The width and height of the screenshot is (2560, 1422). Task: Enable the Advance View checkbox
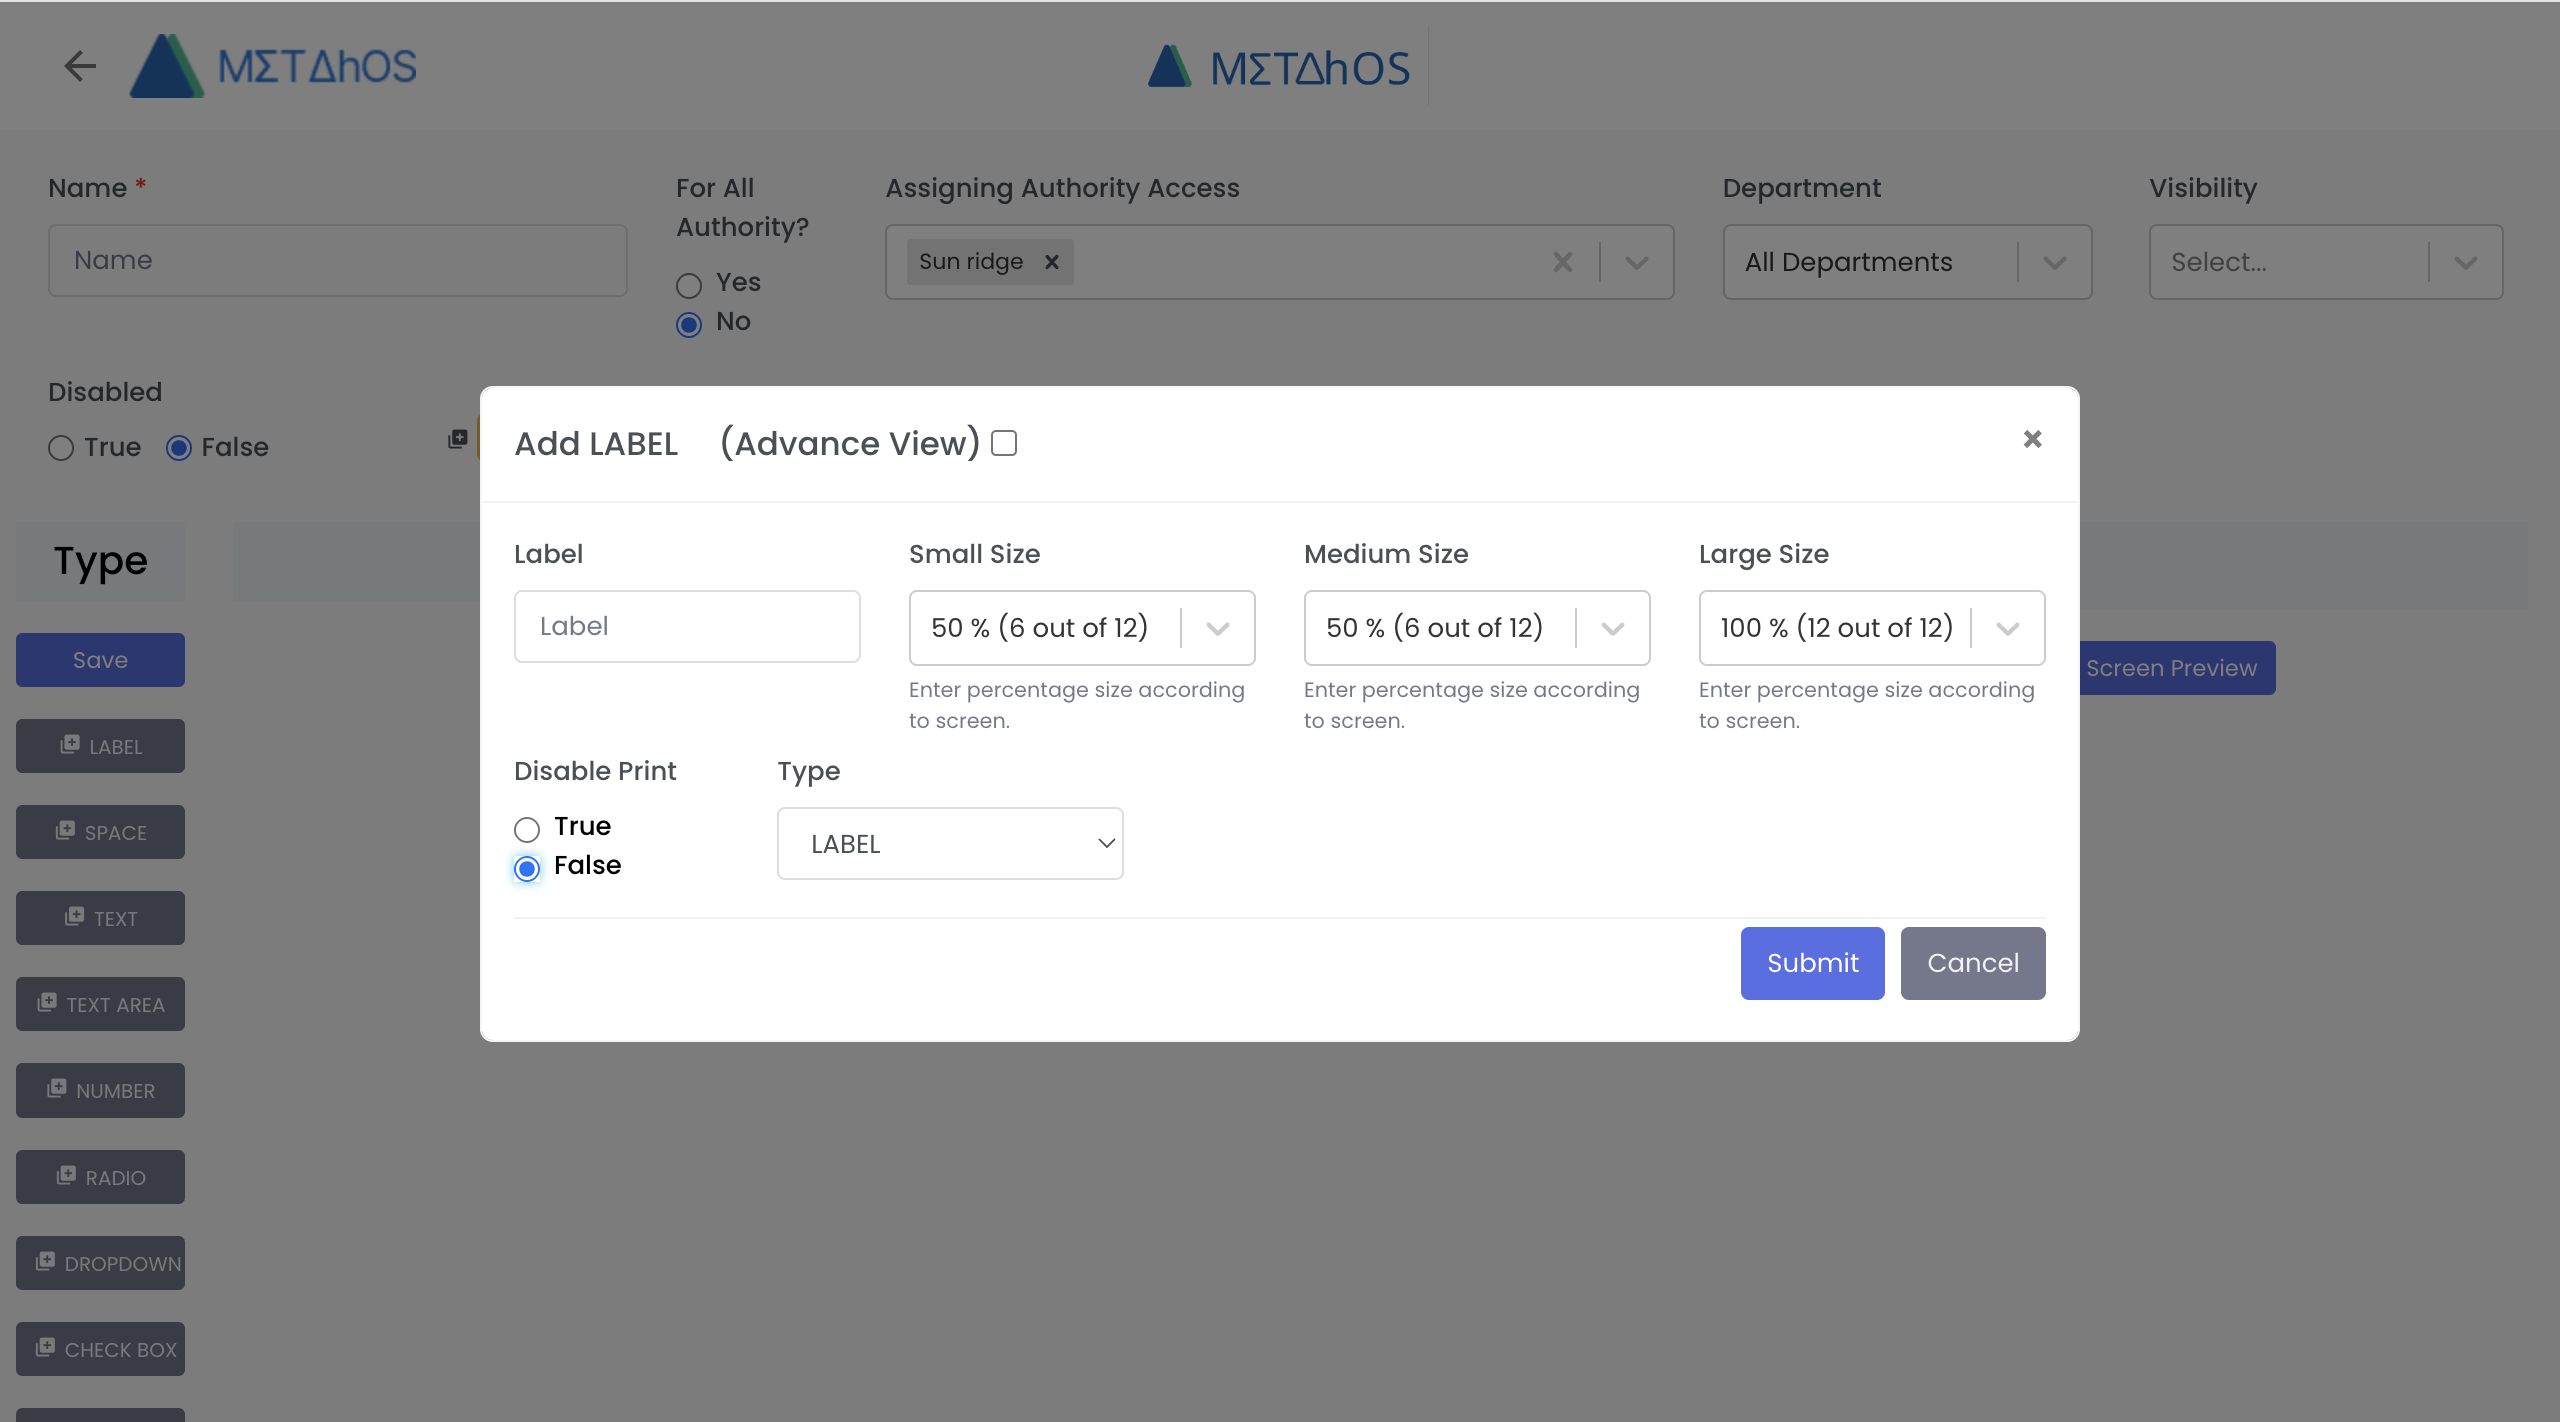click(x=1004, y=443)
